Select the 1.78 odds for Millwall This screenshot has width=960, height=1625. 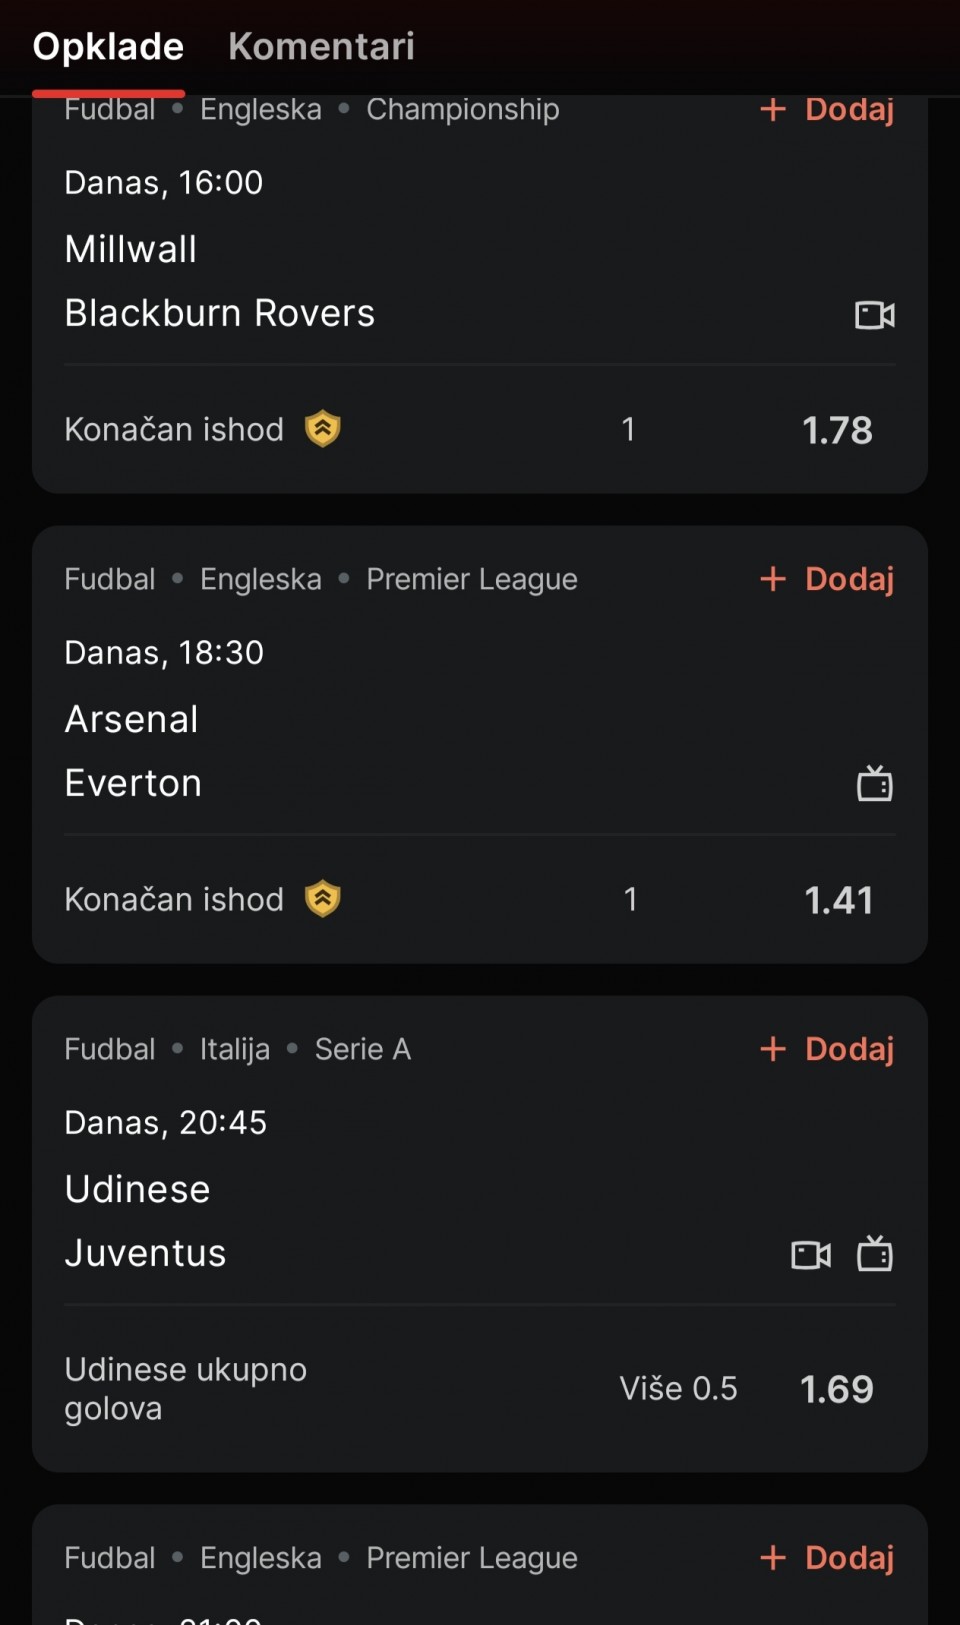[837, 430]
